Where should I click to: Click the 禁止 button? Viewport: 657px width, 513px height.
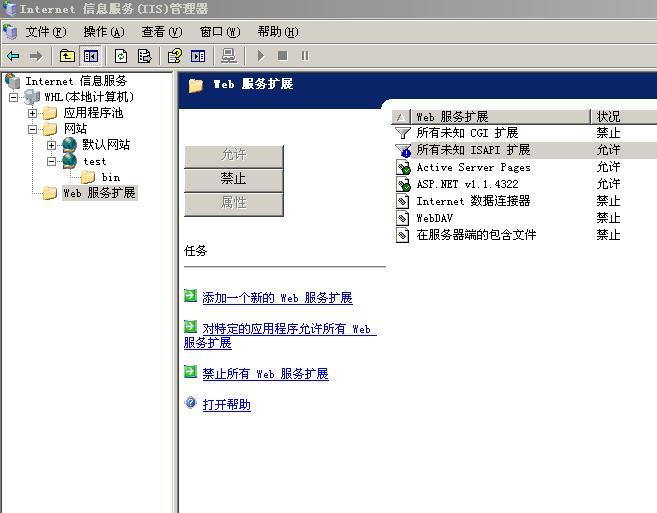pos(234,179)
